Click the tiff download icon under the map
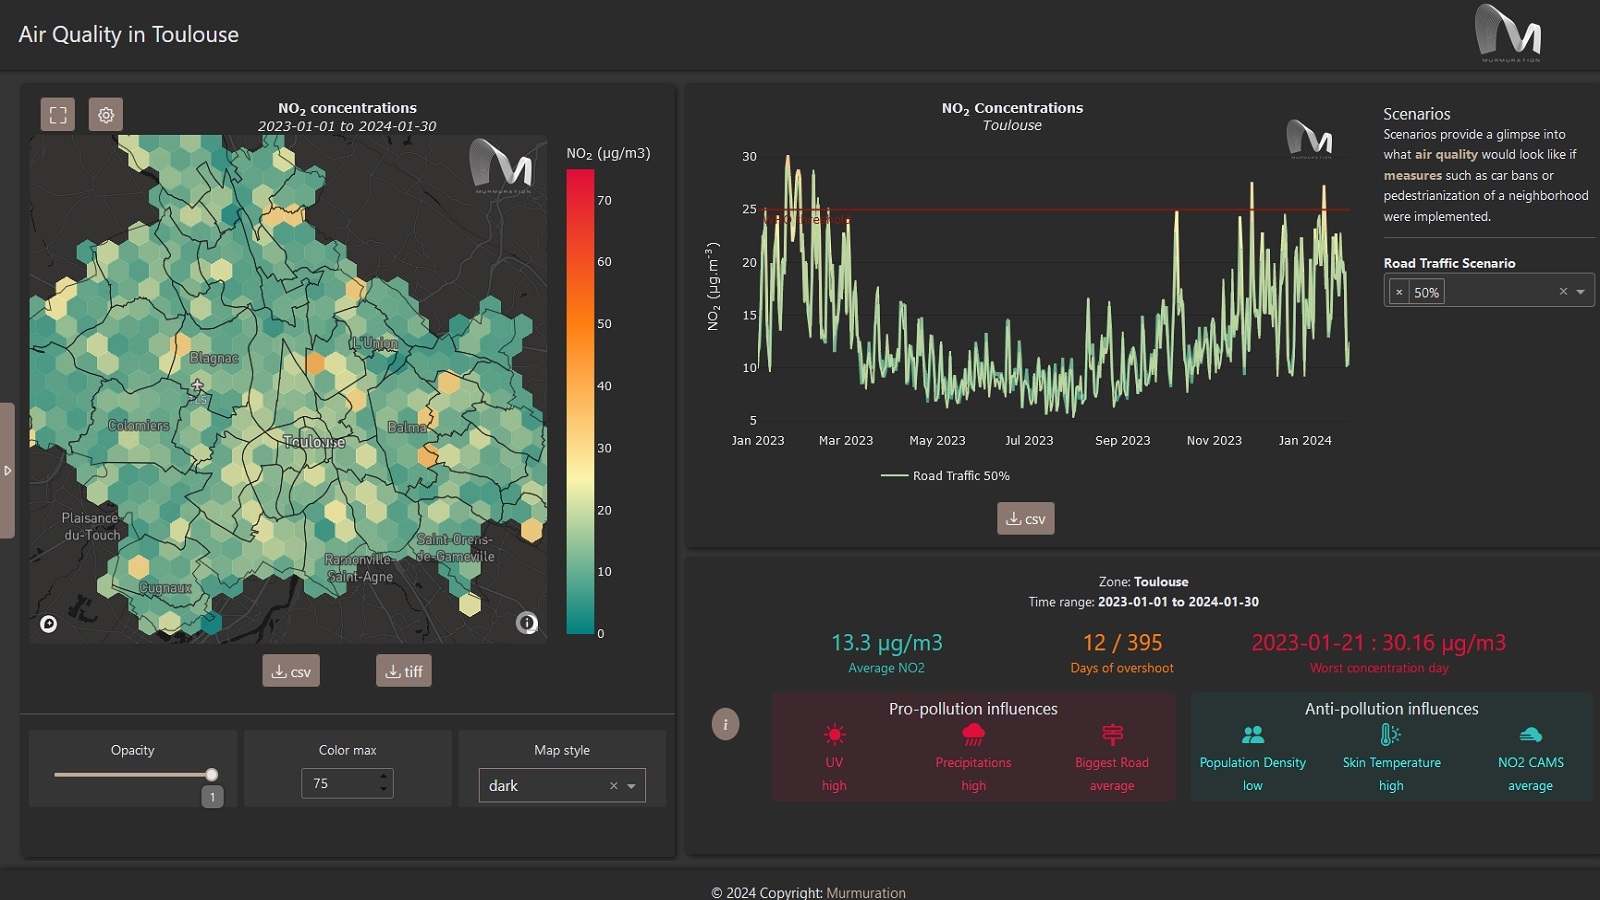Viewport: 1600px width, 900px height. coord(404,670)
